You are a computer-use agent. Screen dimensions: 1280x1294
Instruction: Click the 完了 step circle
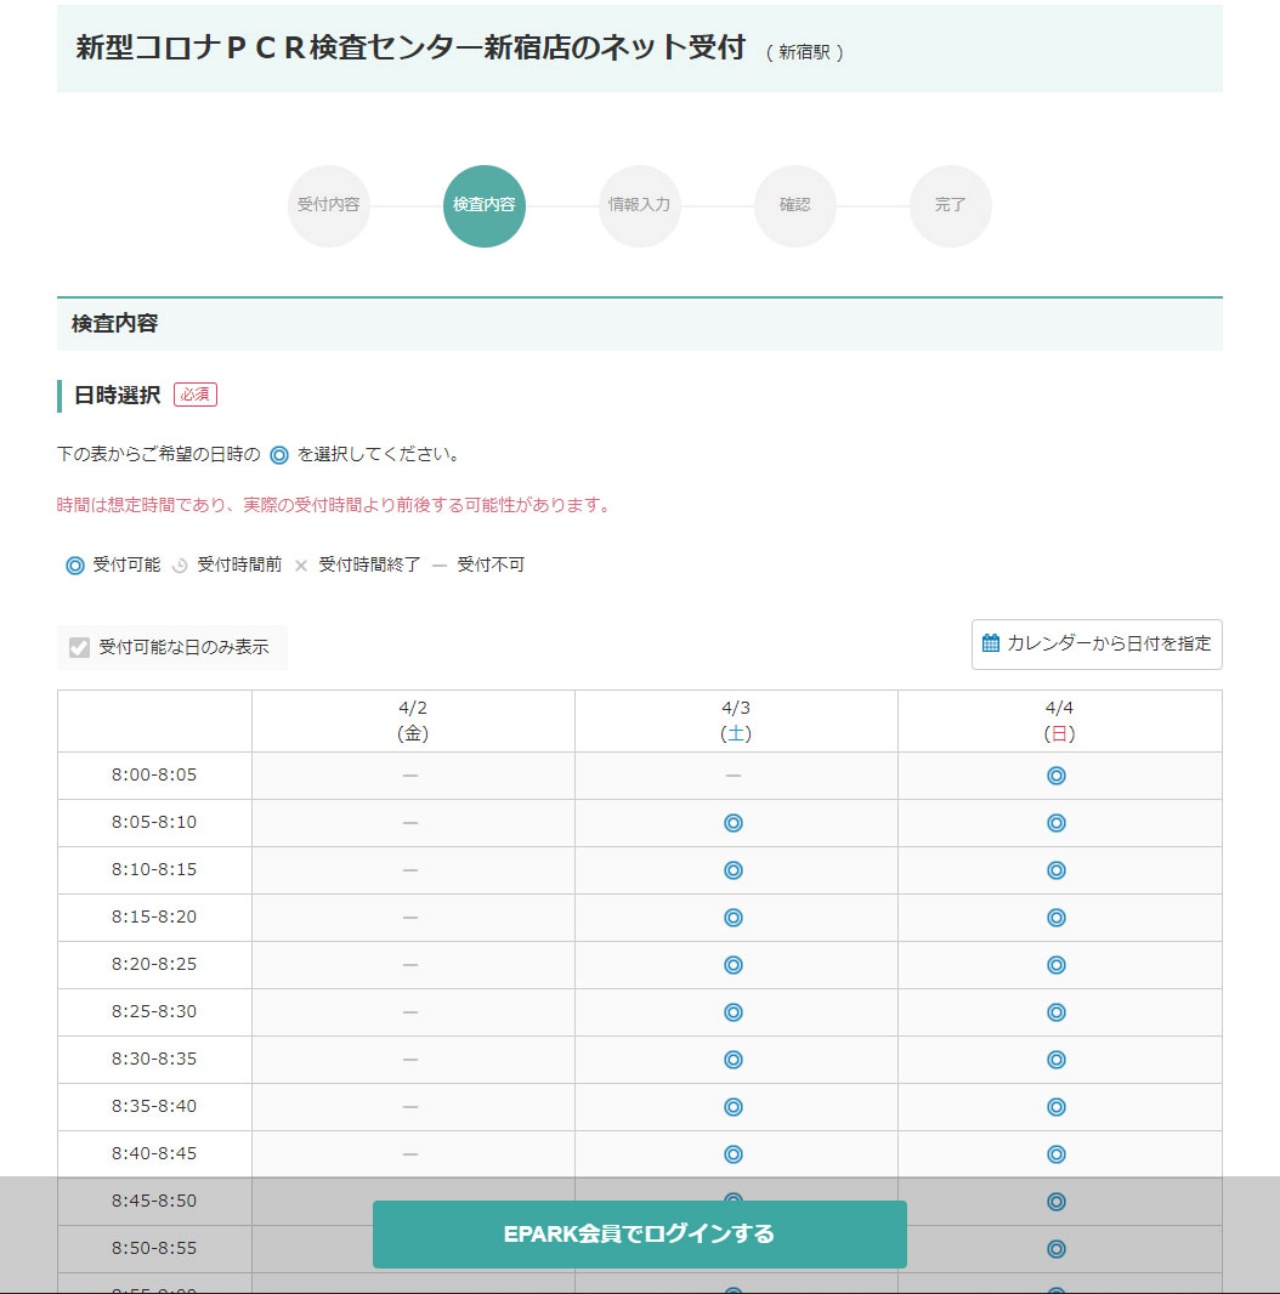tap(950, 205)
